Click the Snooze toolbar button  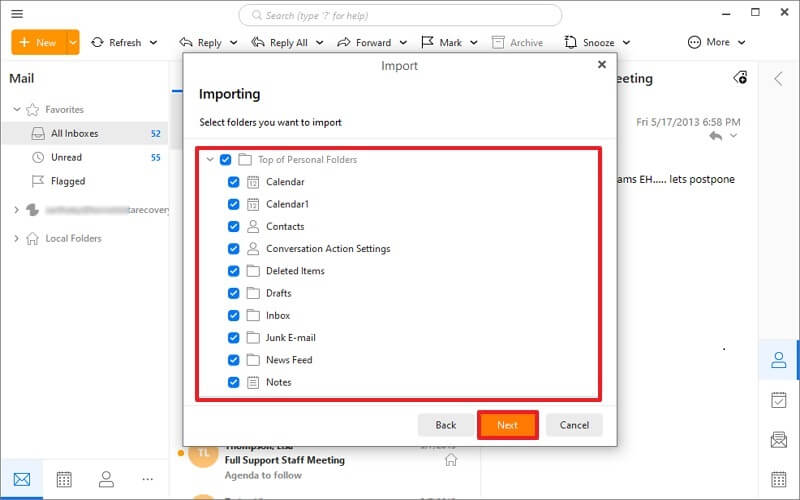(590, 43)
